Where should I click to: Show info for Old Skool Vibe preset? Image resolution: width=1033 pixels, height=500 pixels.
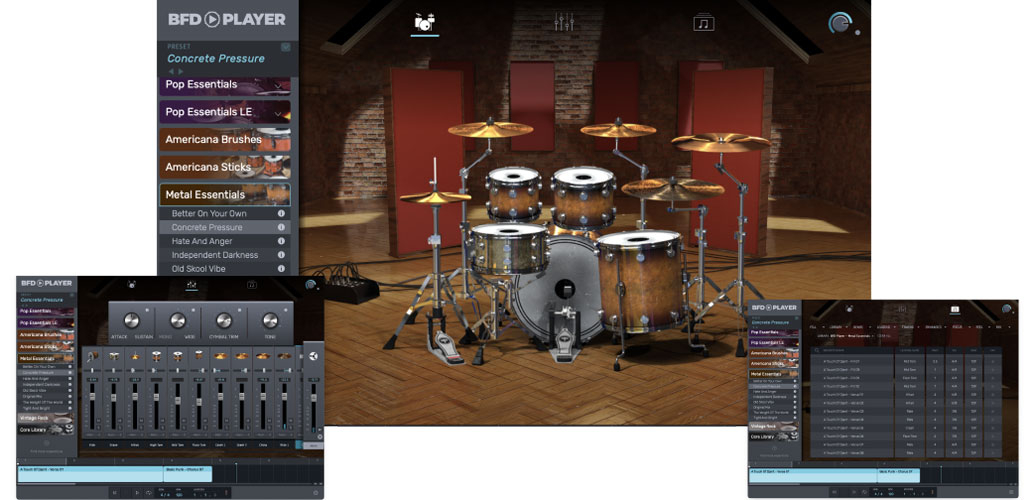tap(281, 269)
